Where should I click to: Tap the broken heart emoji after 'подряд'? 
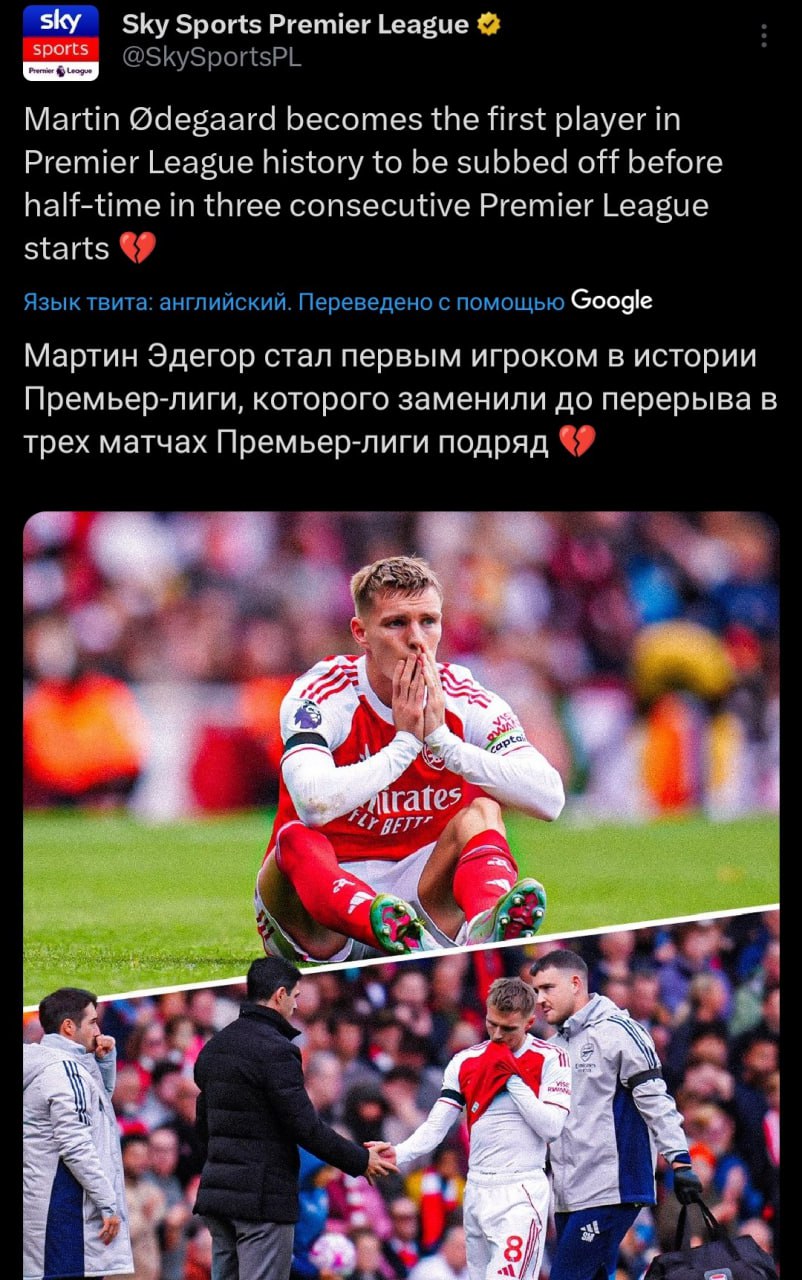point(577,441)
